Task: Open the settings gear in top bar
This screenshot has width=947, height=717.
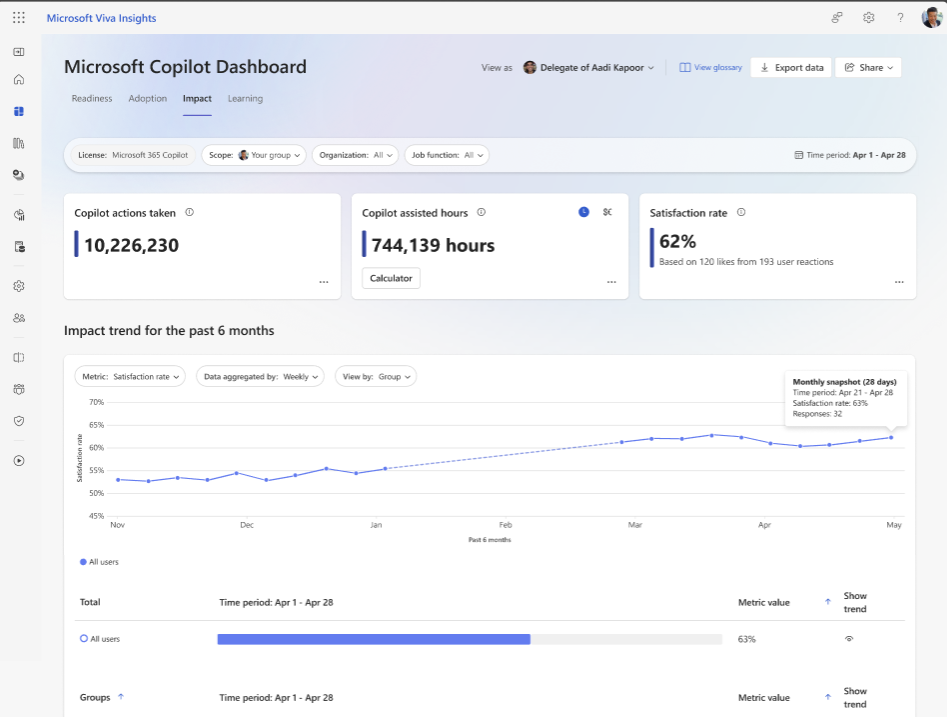Action: (869, 18)
